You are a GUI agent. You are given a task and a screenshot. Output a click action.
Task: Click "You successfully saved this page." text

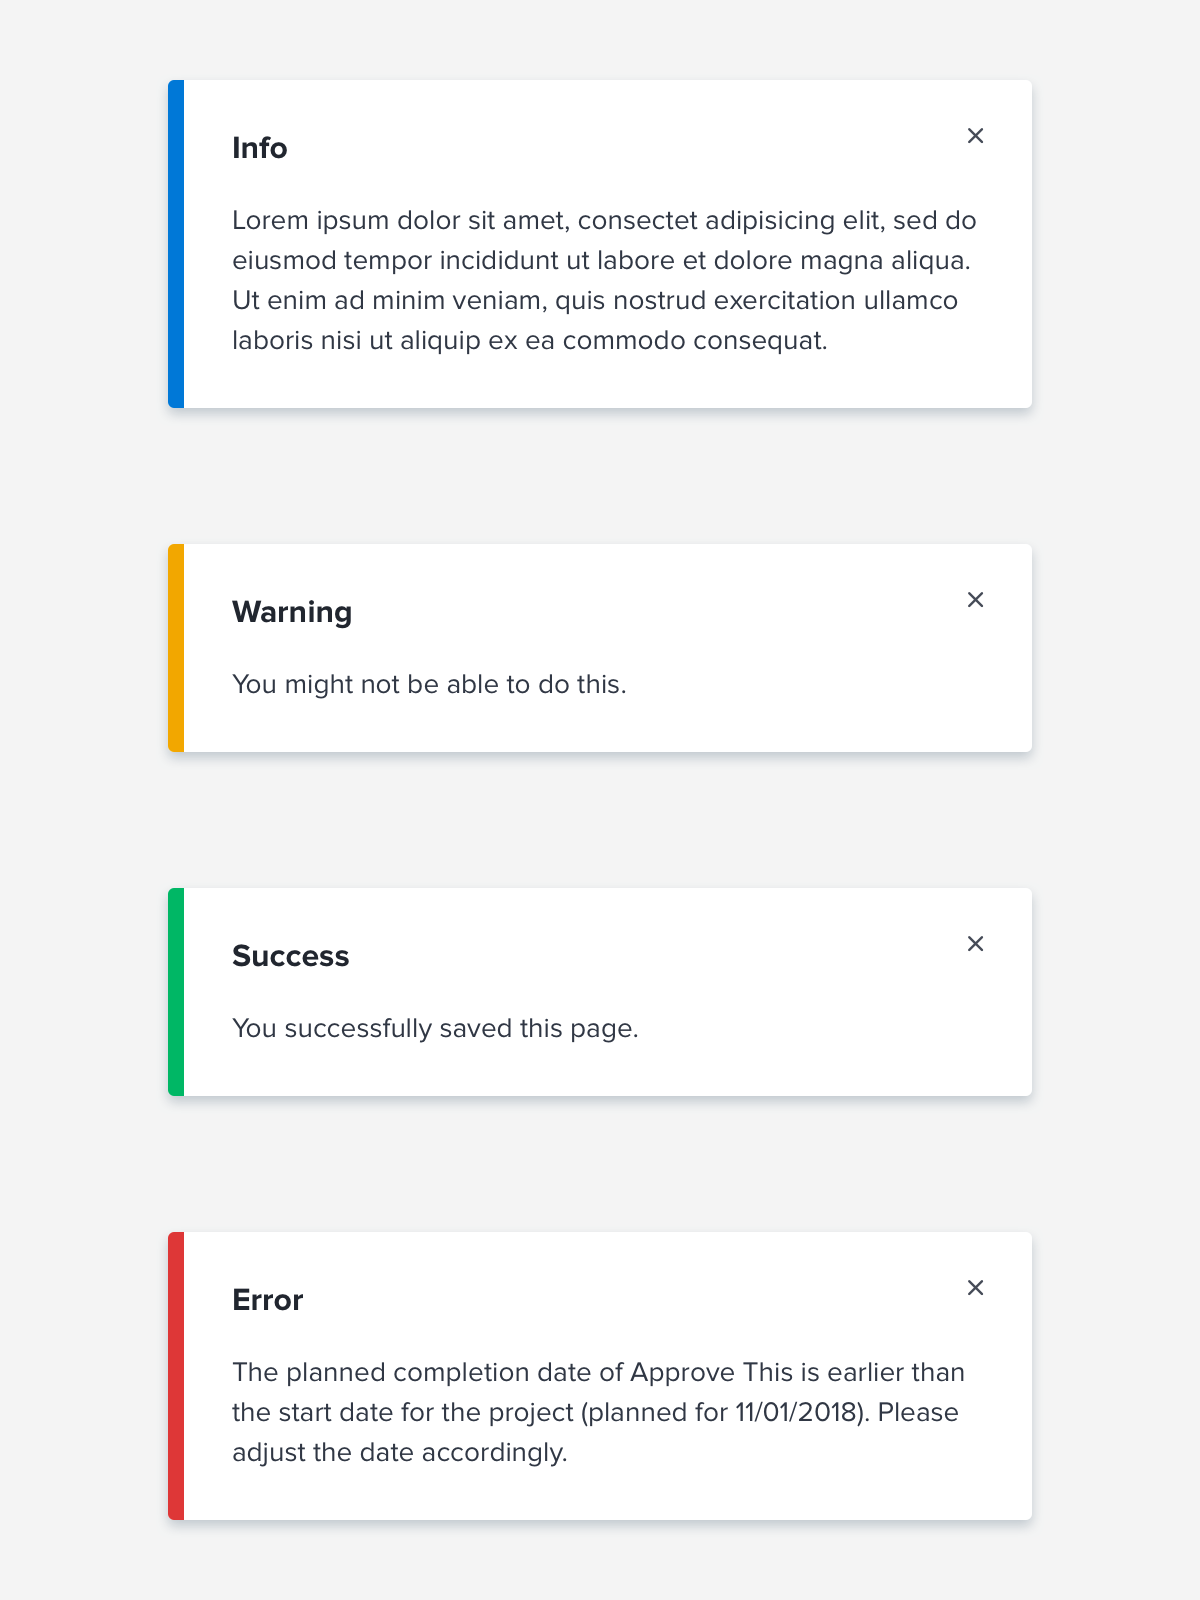tap(435, 1029)
